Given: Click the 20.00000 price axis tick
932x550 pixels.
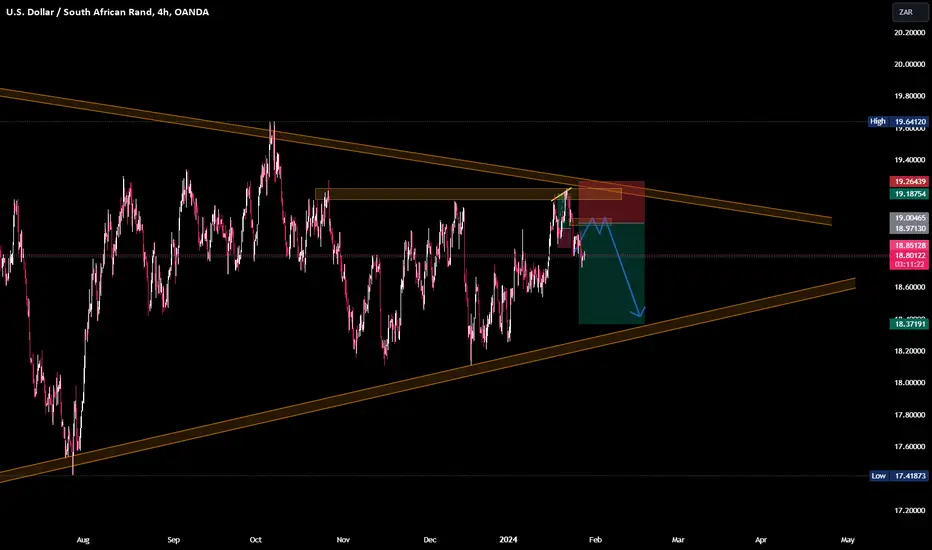Looking at the screenshot, I should pos(909,64).
